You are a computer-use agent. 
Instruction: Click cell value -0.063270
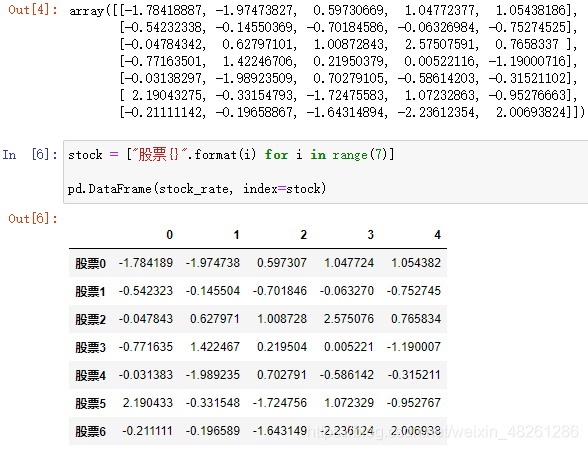[347, 291]
